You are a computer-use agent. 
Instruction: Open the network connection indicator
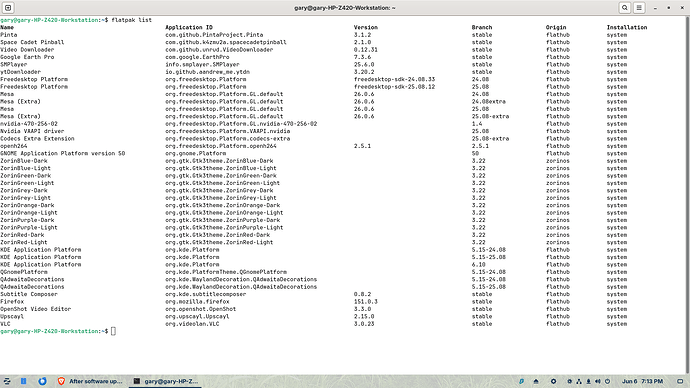(x=579, y=381)
